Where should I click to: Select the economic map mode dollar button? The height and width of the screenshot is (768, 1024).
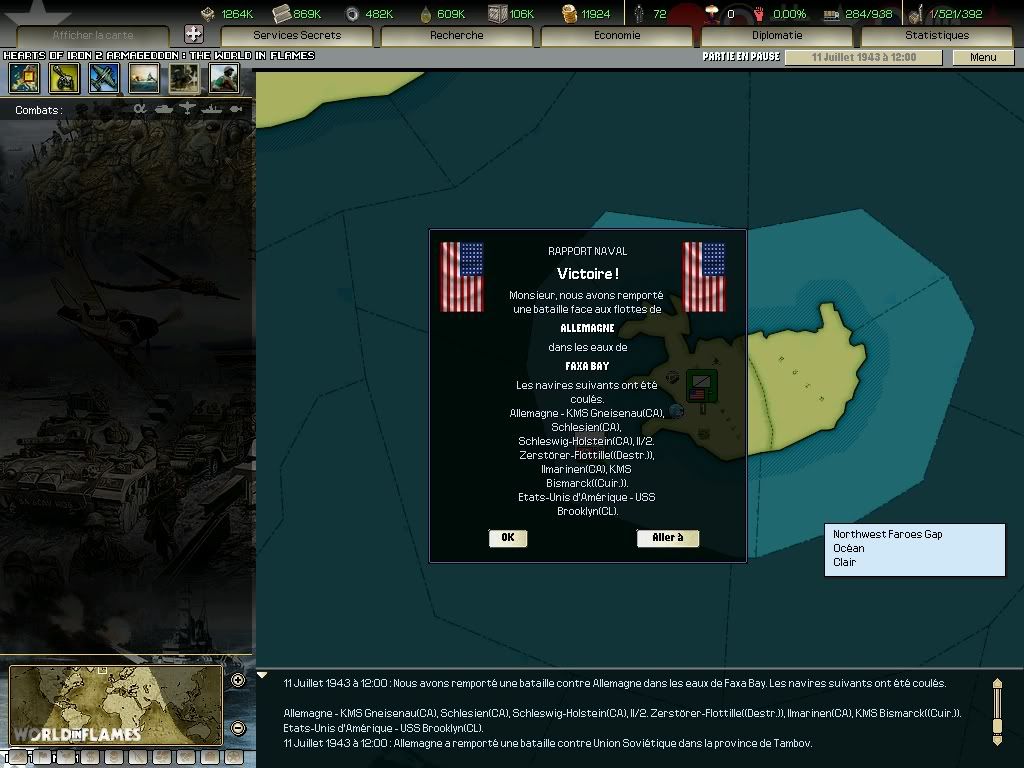click(89, 758)
